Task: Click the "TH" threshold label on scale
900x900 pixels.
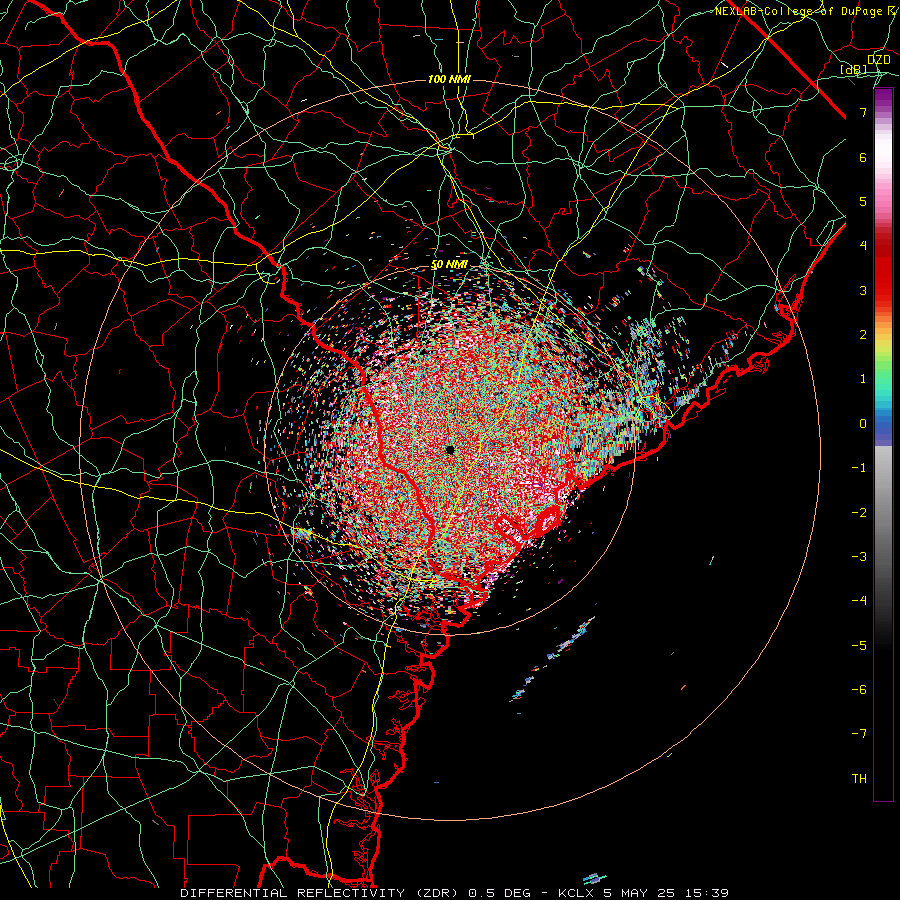Action: pos(859,779)
